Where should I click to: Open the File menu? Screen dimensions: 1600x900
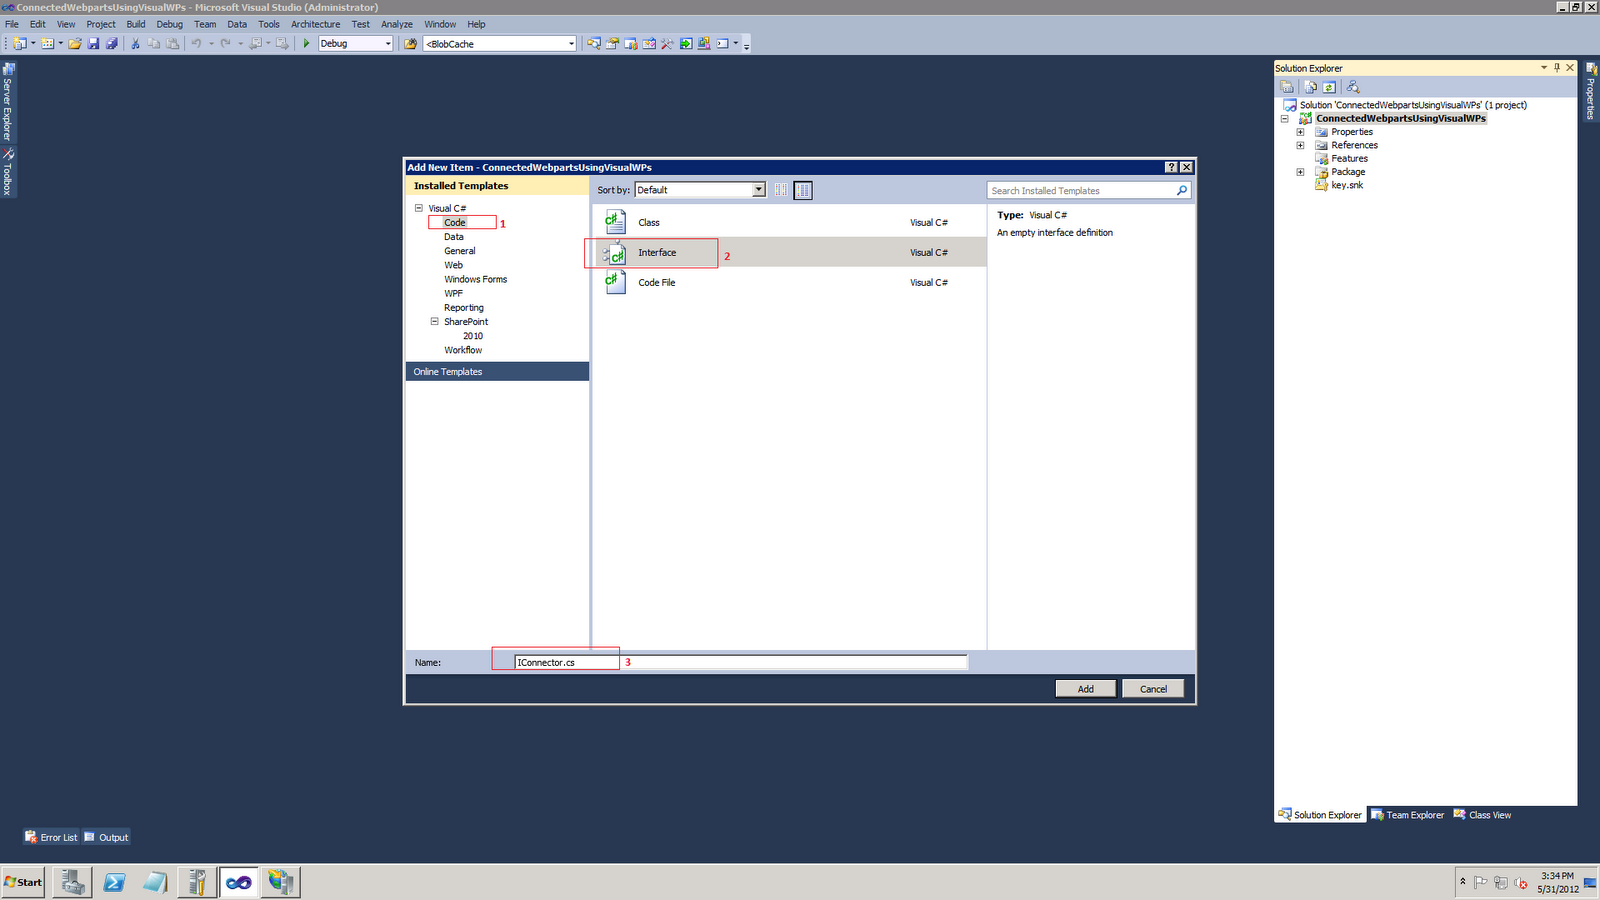12,24
